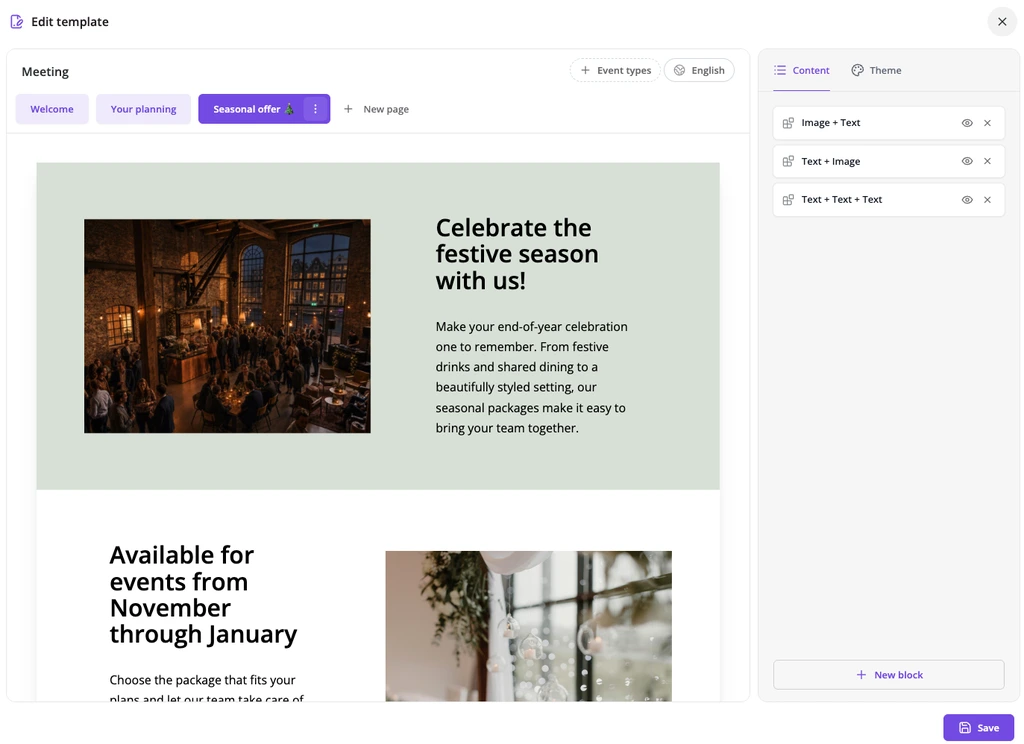Viewport: 1024px width, 744px height.
Task: Switch to the Your planning page tab
Action: pyautogui.click(x=143, y=109)
